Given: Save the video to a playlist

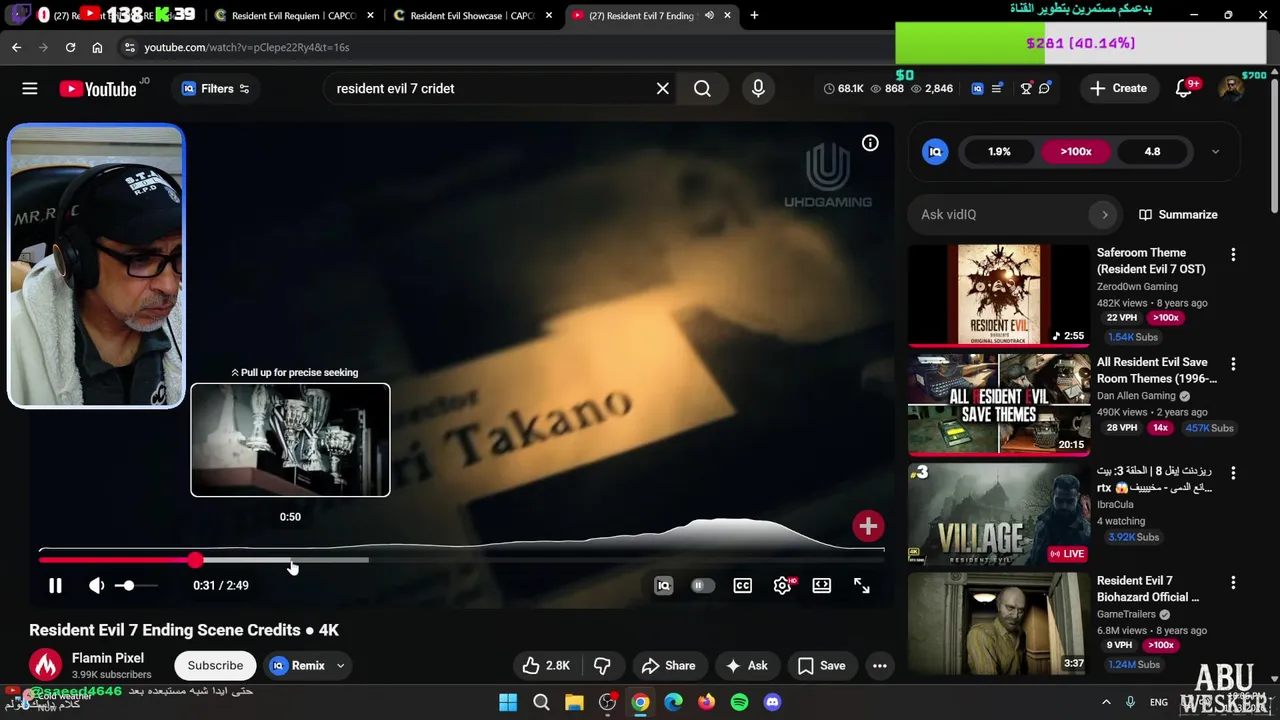Looking at the screenshot, I should pyautogui.click(x=821, y=666).
